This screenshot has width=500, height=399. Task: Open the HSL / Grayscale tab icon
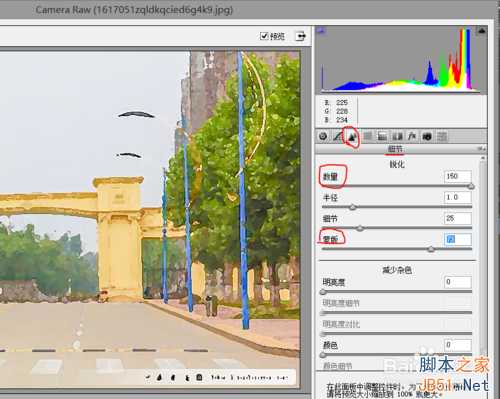point(367,136)
